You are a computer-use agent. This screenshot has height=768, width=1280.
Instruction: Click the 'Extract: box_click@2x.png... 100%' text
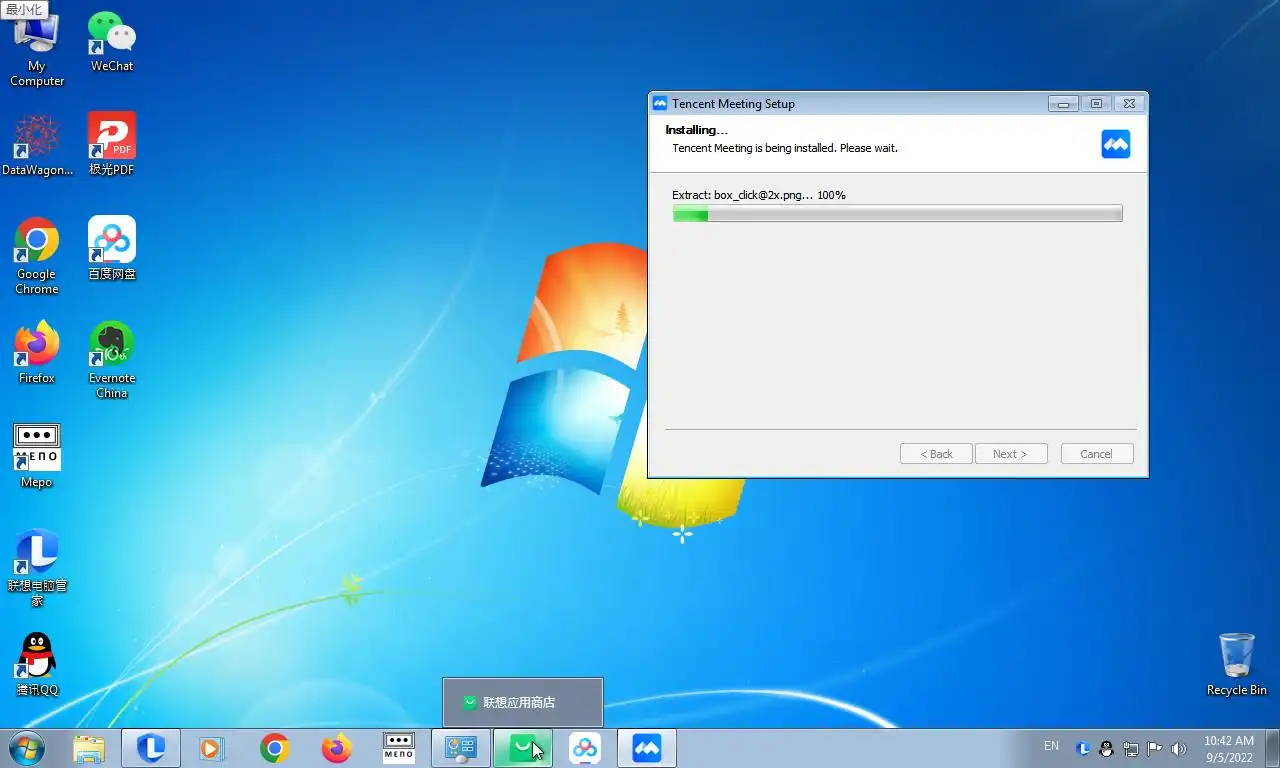click(759, 195)
